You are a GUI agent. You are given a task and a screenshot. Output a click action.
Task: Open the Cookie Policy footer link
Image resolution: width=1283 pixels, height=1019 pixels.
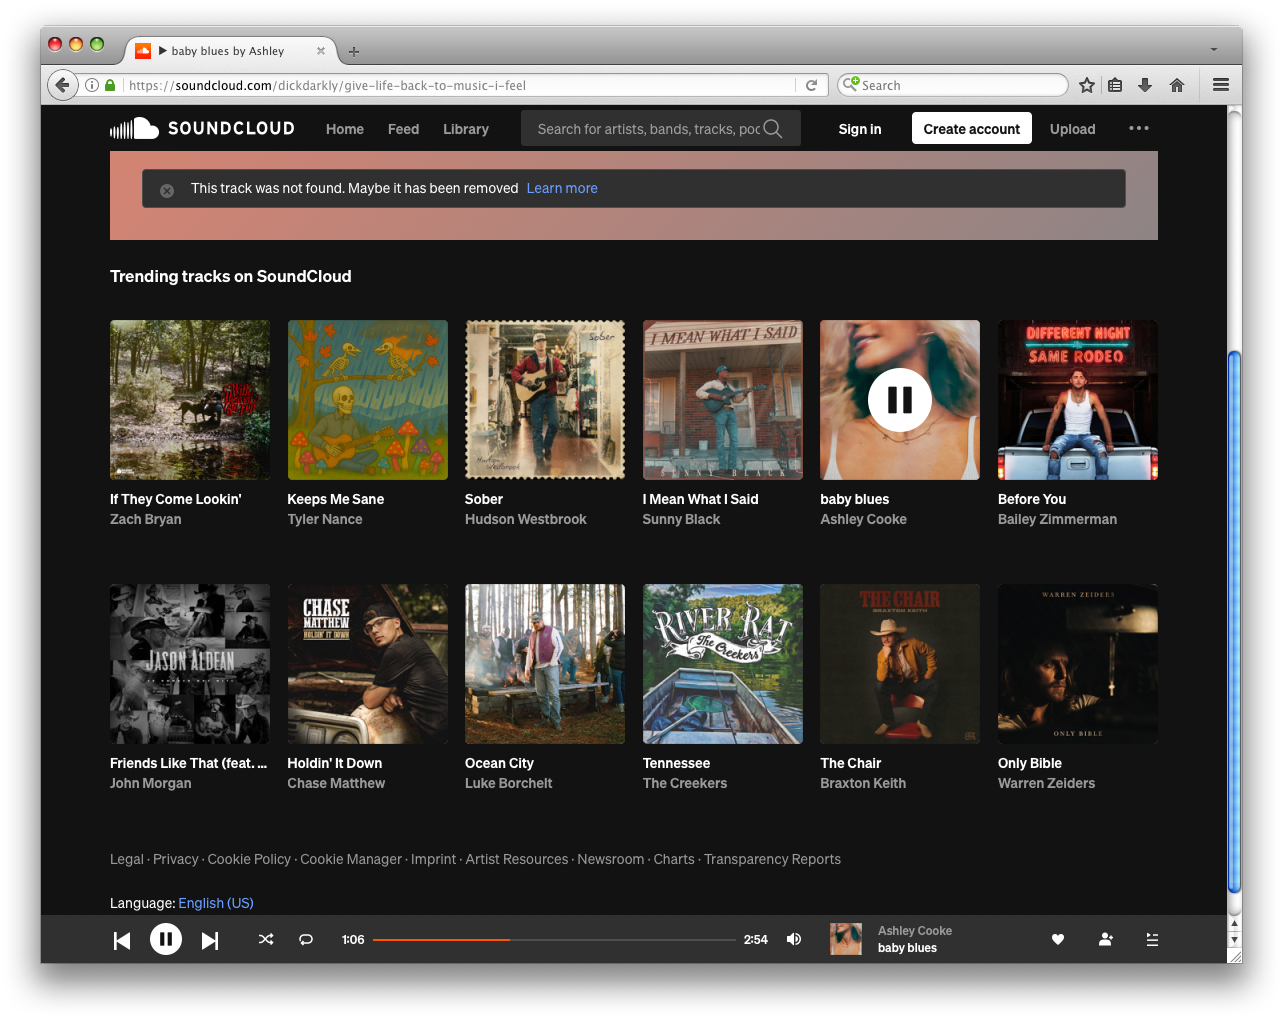[x=249, y=859]
